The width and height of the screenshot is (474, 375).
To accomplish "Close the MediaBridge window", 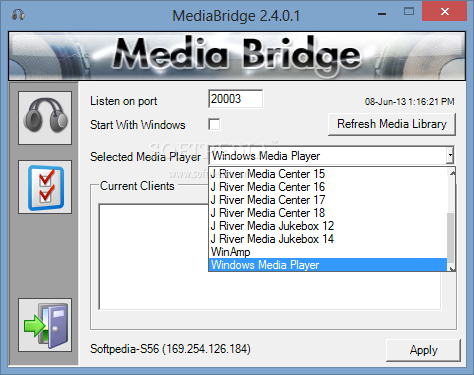I will tap(444, 11).
